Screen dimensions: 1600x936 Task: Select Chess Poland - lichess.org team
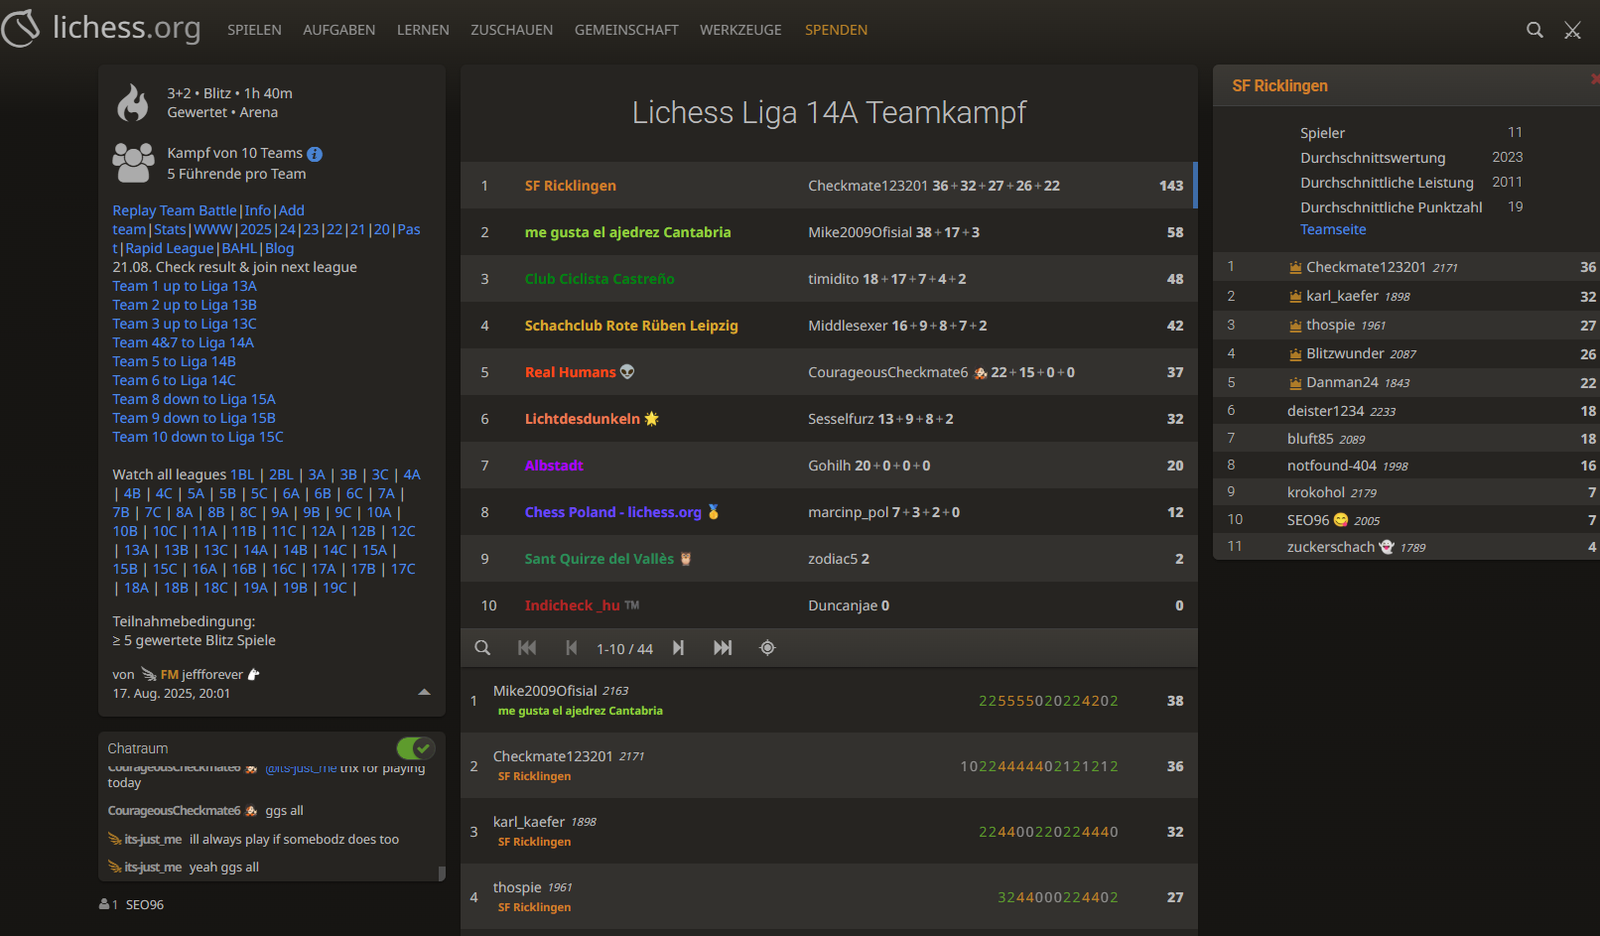[829, 512]
